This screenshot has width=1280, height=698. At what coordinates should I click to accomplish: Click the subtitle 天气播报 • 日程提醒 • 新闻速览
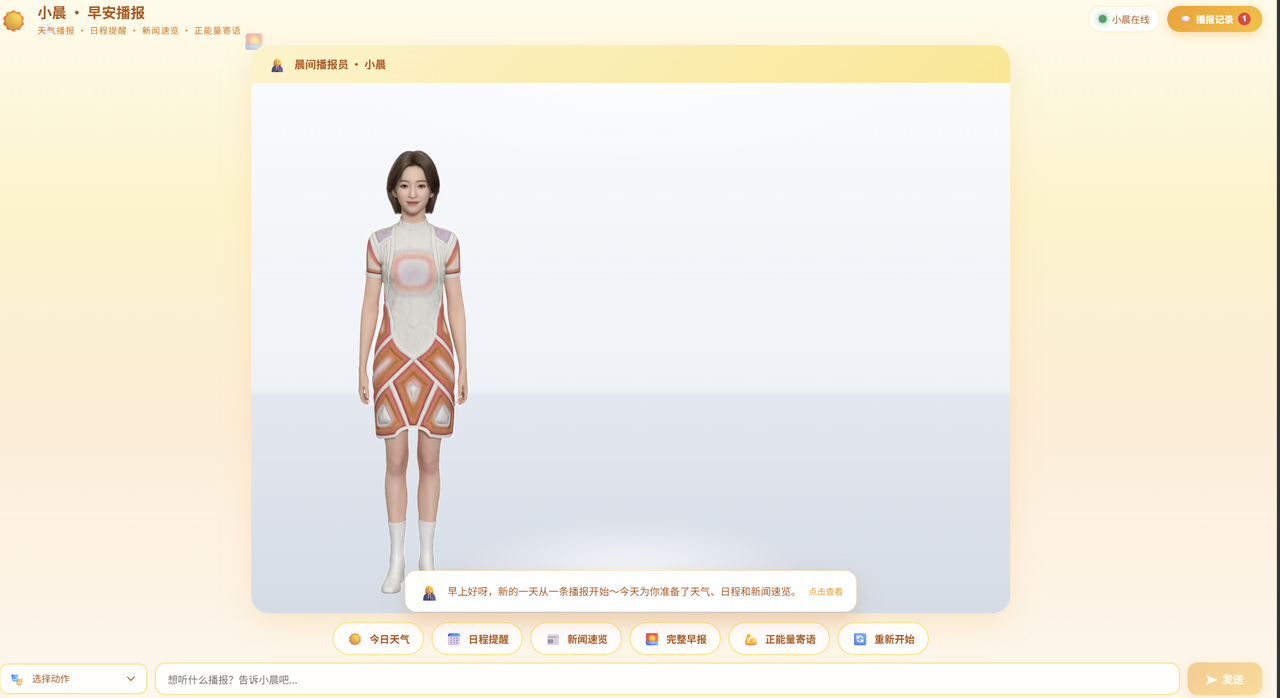pyautogui.click(x=139, y=31)
